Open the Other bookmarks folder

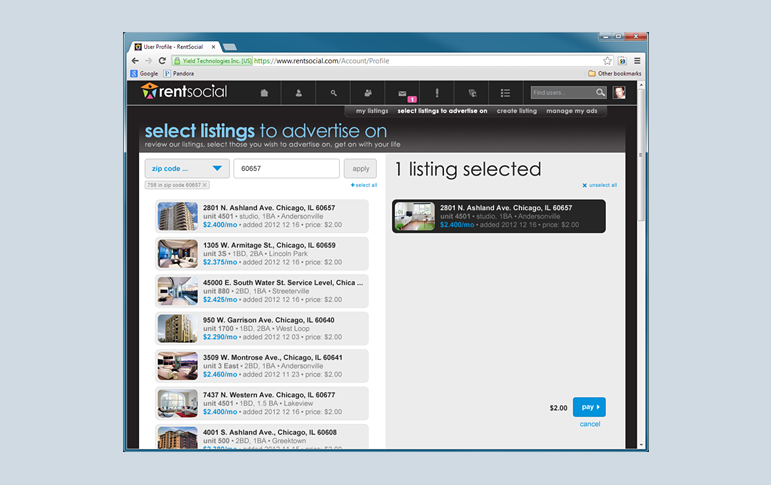[613, 73]
